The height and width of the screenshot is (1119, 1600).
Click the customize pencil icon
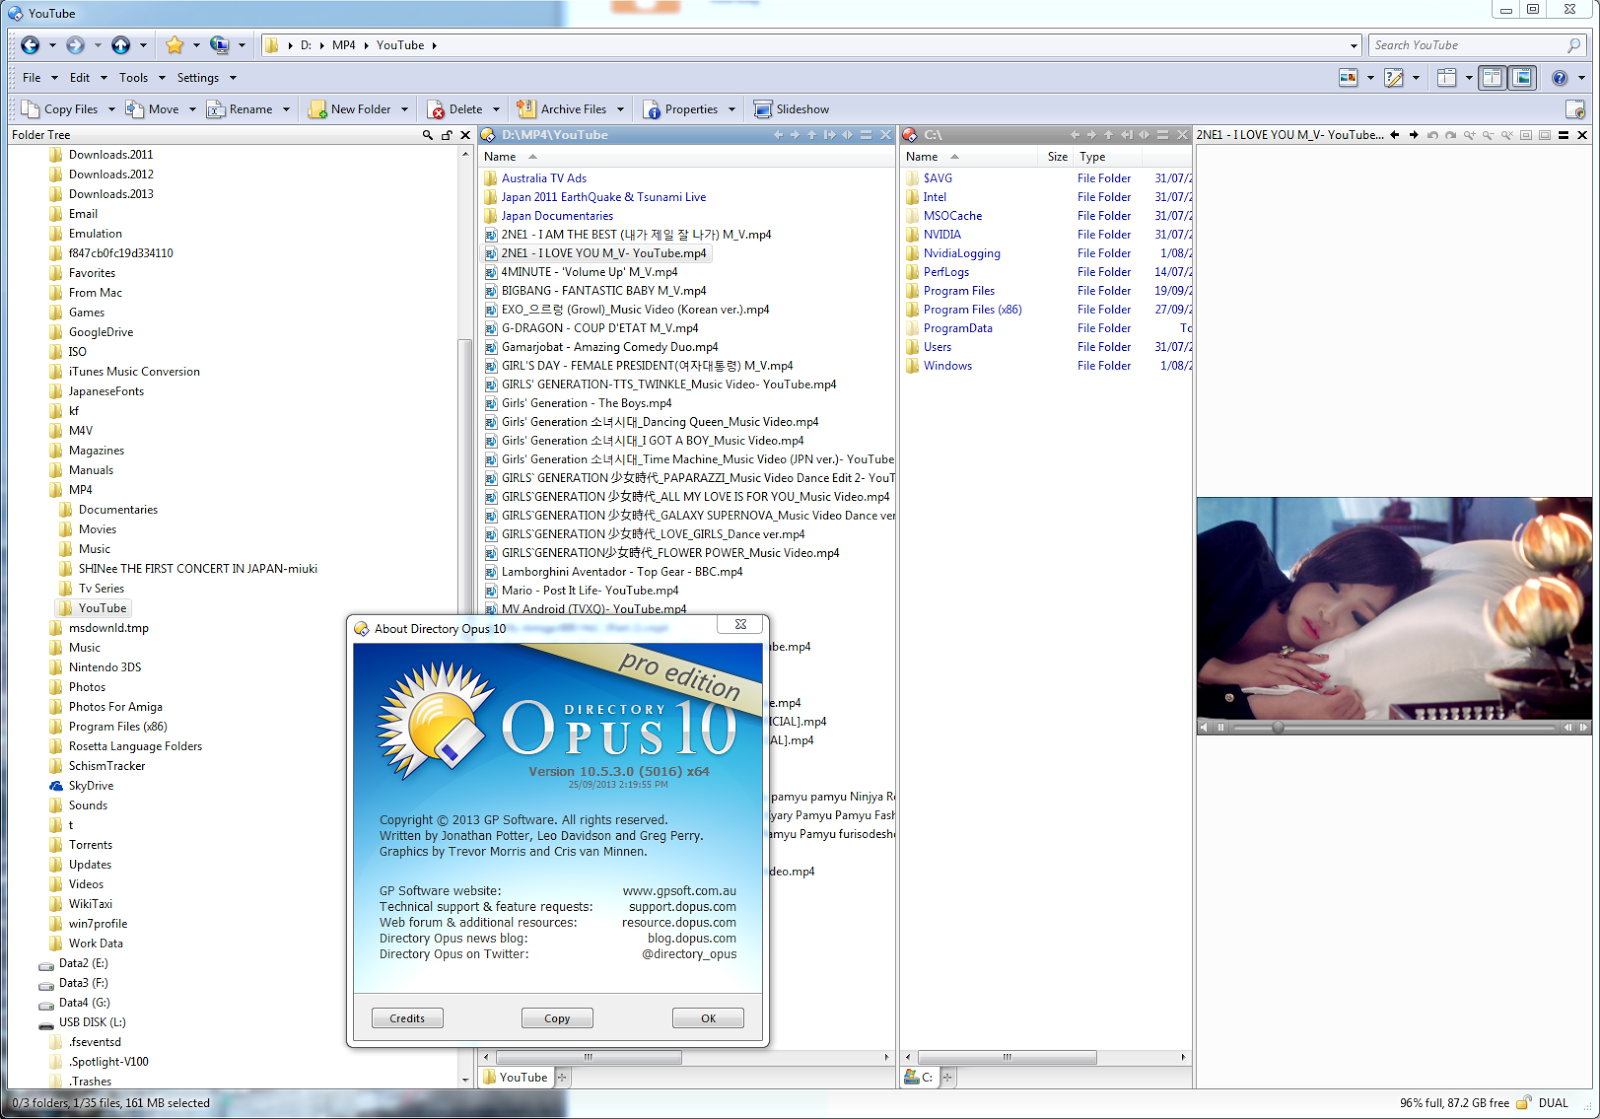point(1394,77)
